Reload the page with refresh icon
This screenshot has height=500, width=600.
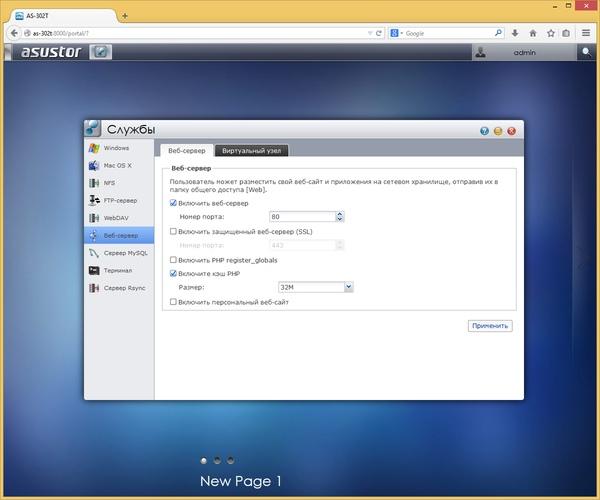coord(379,33)
